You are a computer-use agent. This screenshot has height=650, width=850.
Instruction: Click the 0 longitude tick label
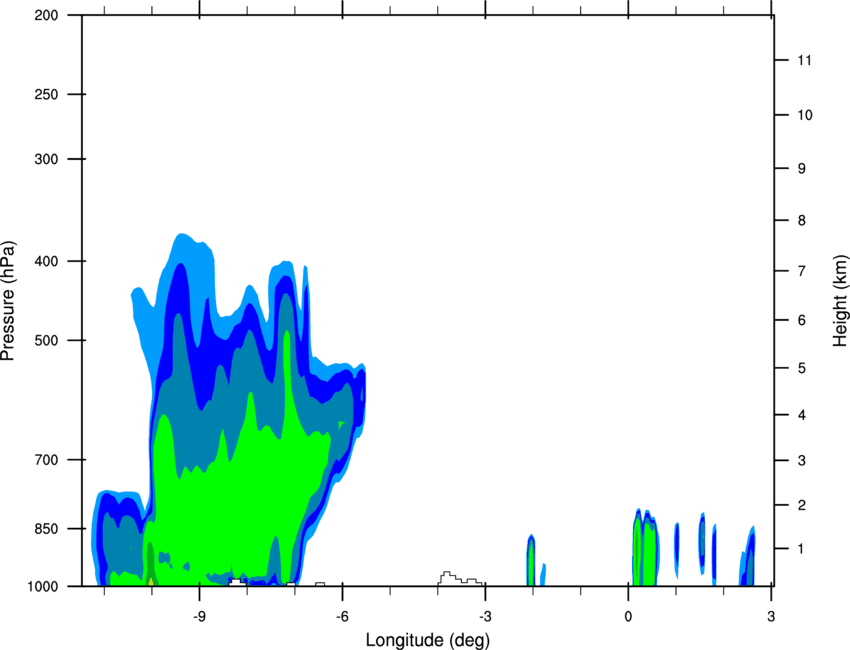pos(628,616)
